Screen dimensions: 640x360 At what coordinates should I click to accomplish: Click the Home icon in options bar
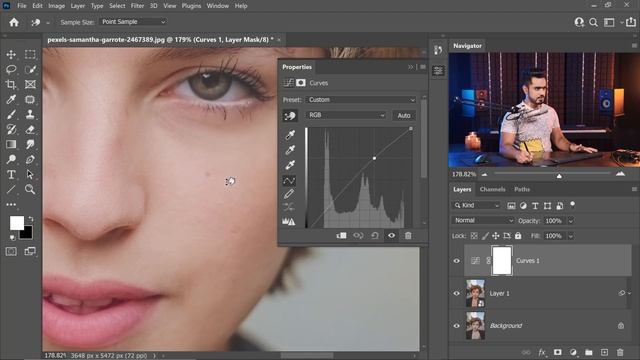(14, 22)
